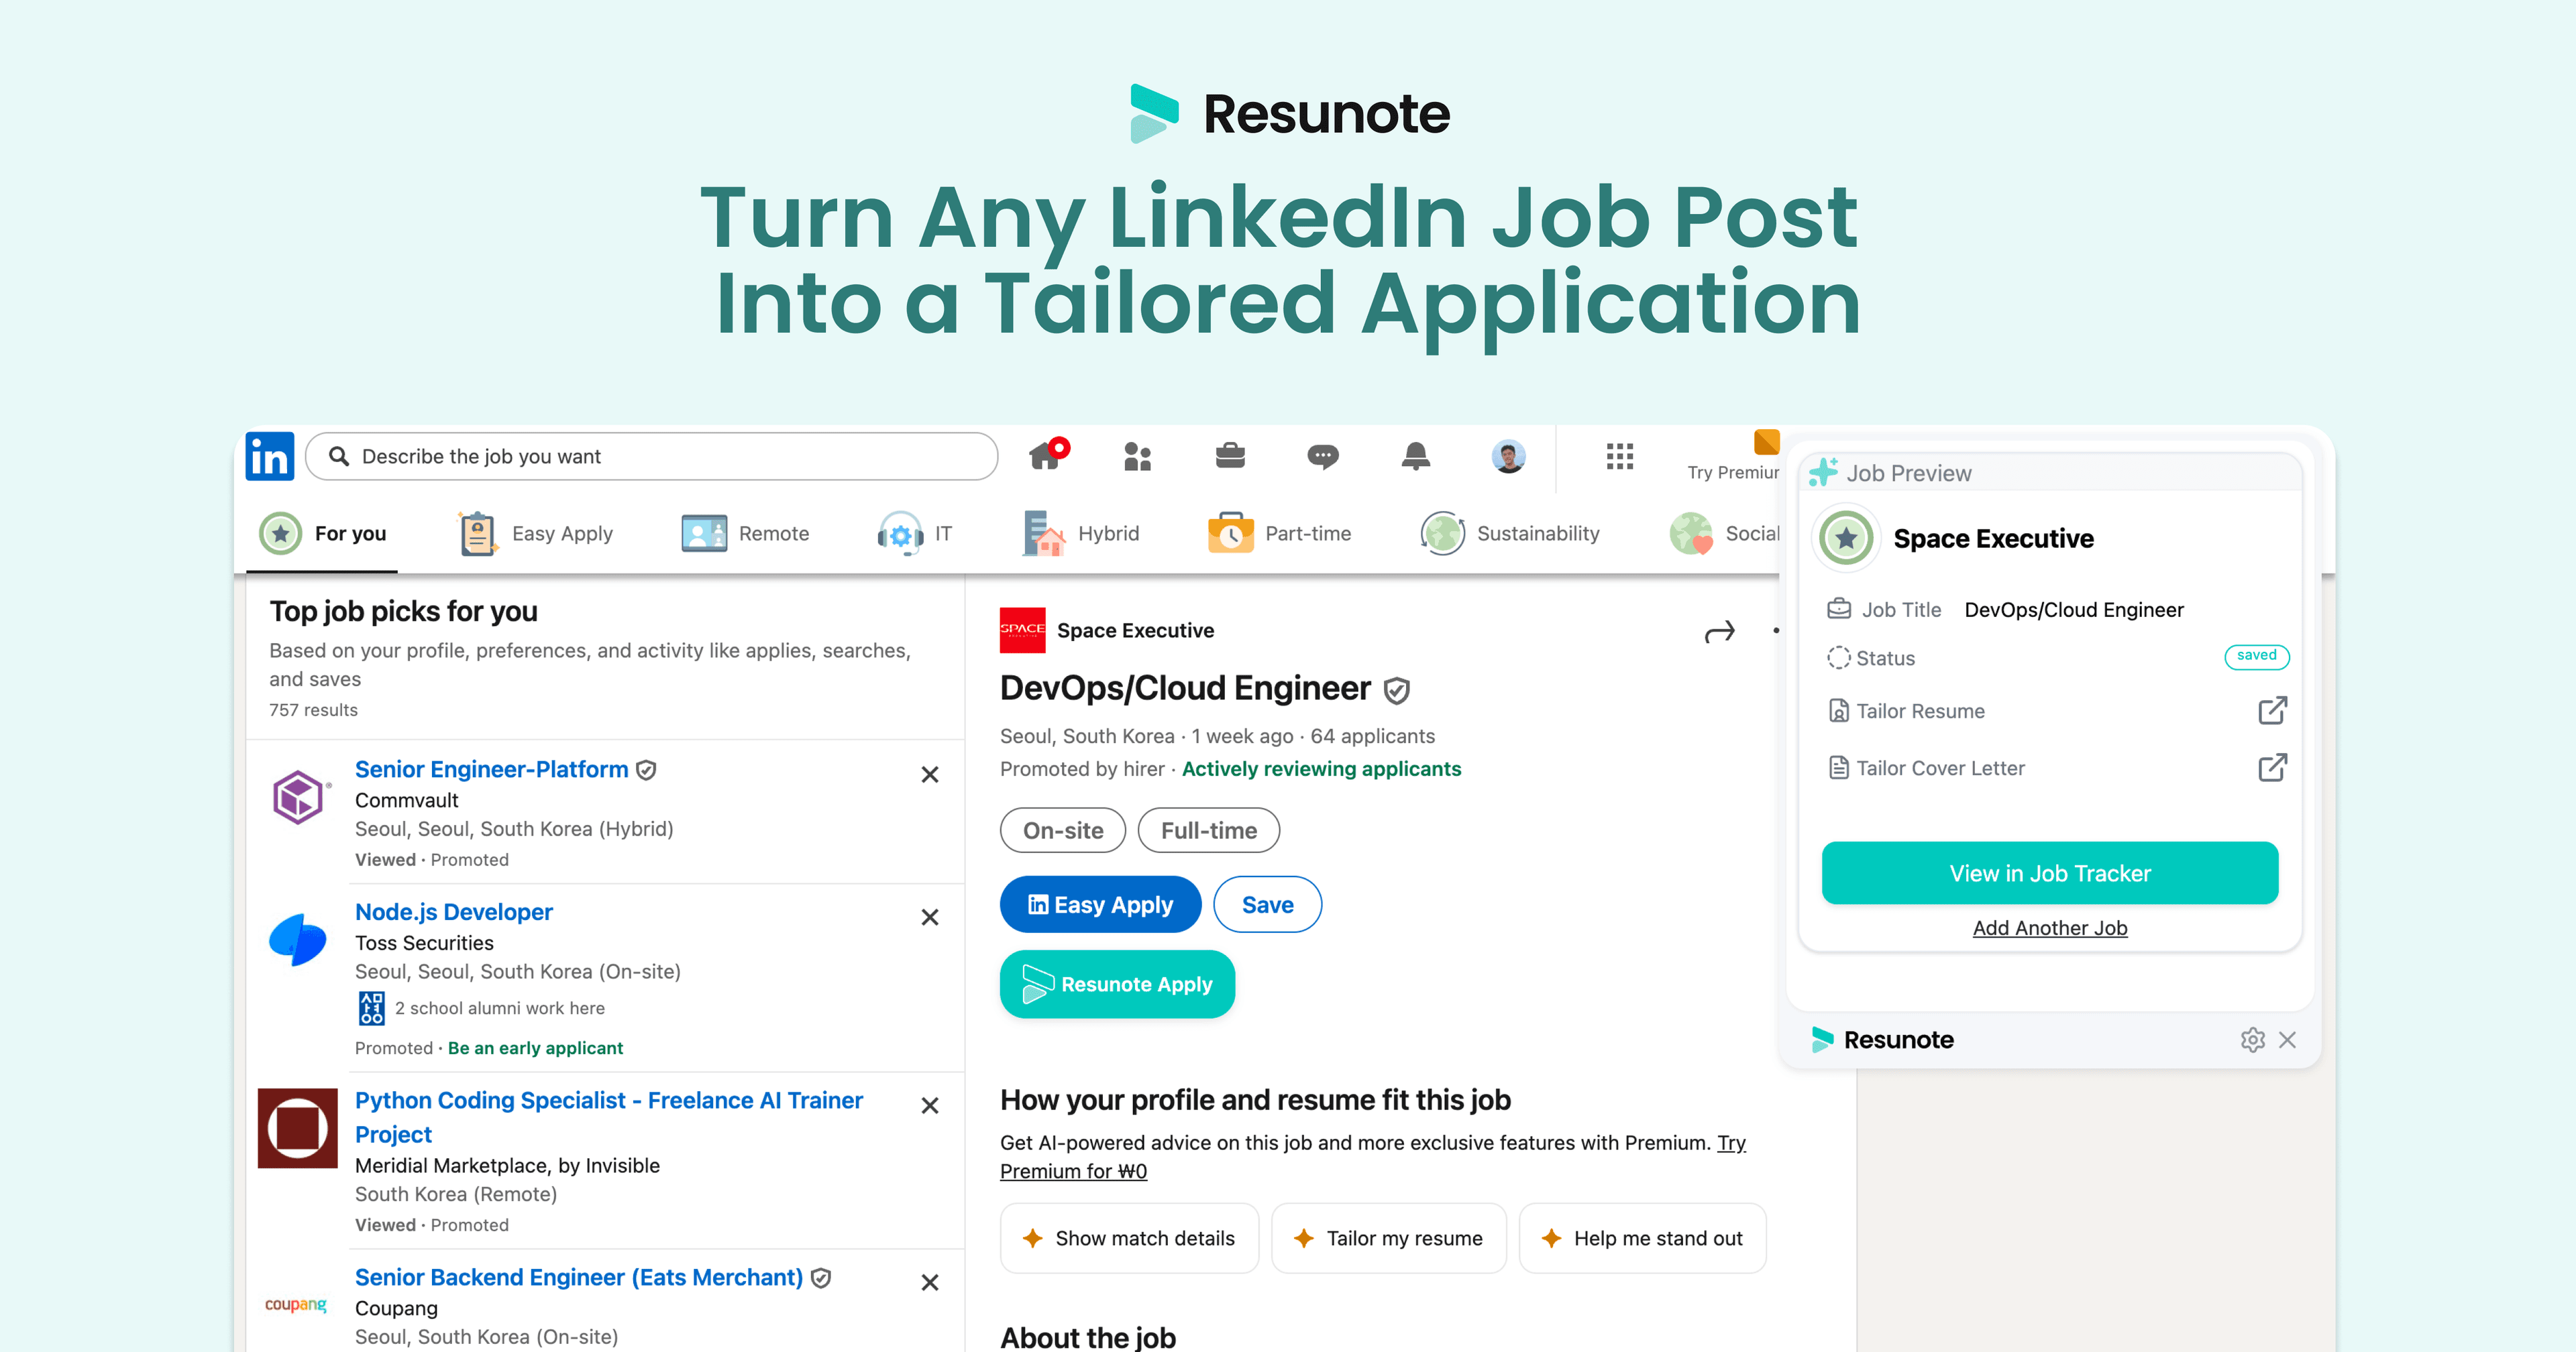
Task: Click the LinkedIn logo
Action: (x=269, y=456)
